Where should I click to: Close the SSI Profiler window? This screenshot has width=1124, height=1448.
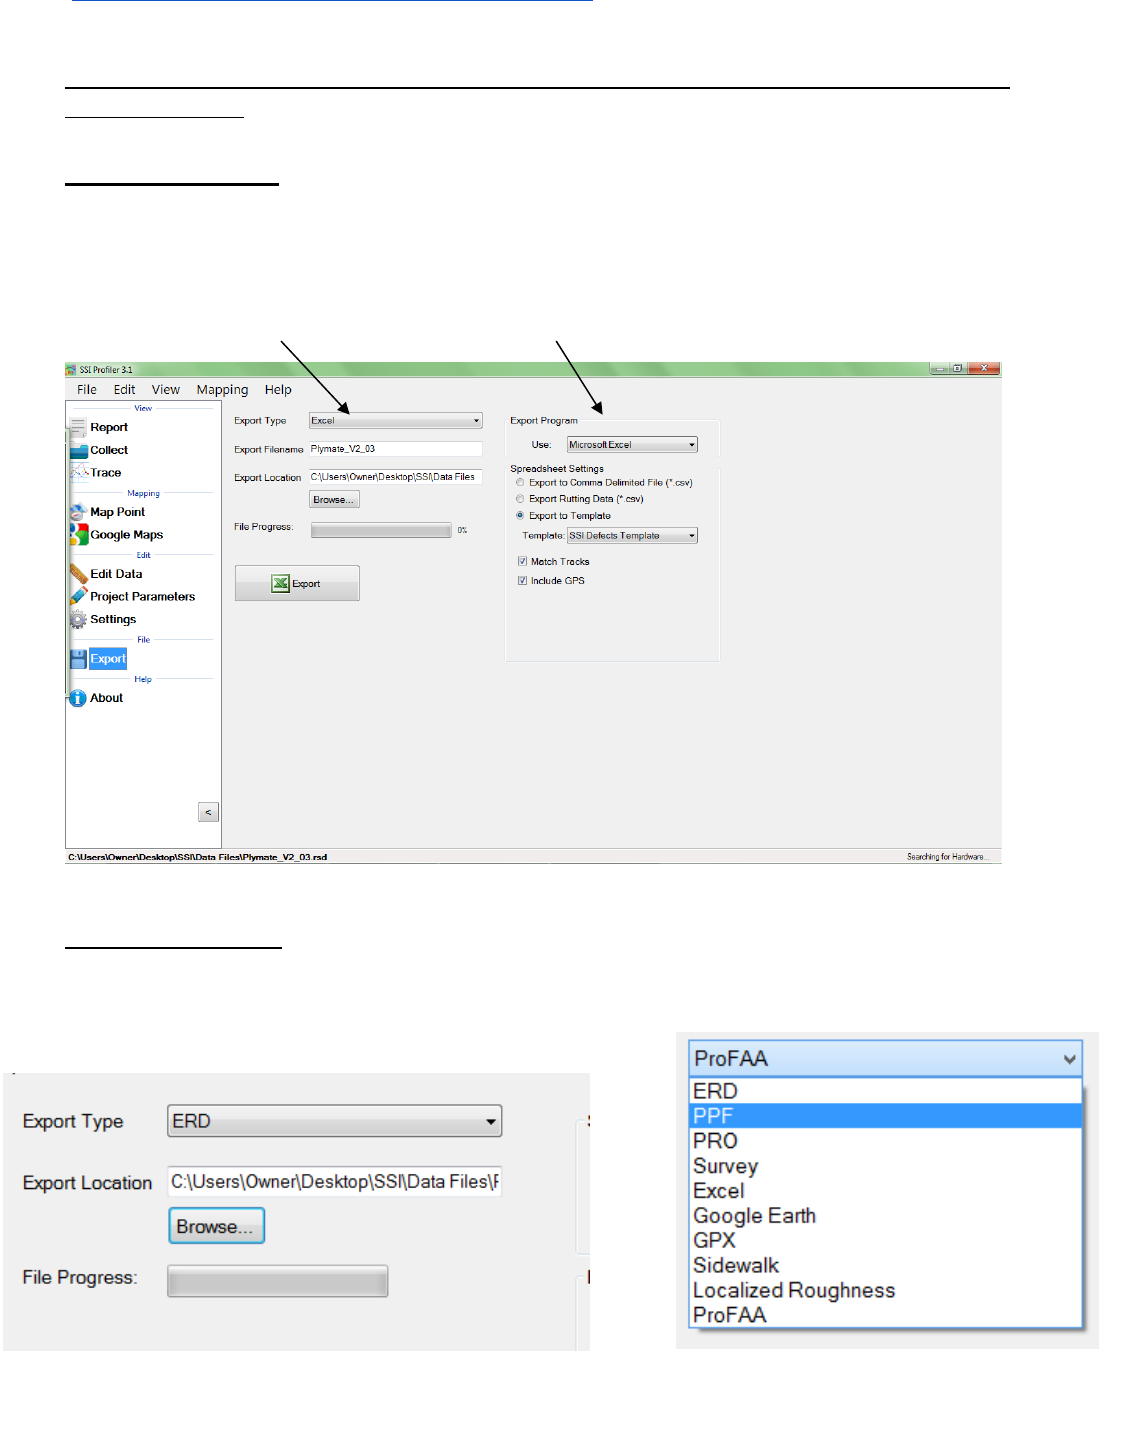pos(983,369)
